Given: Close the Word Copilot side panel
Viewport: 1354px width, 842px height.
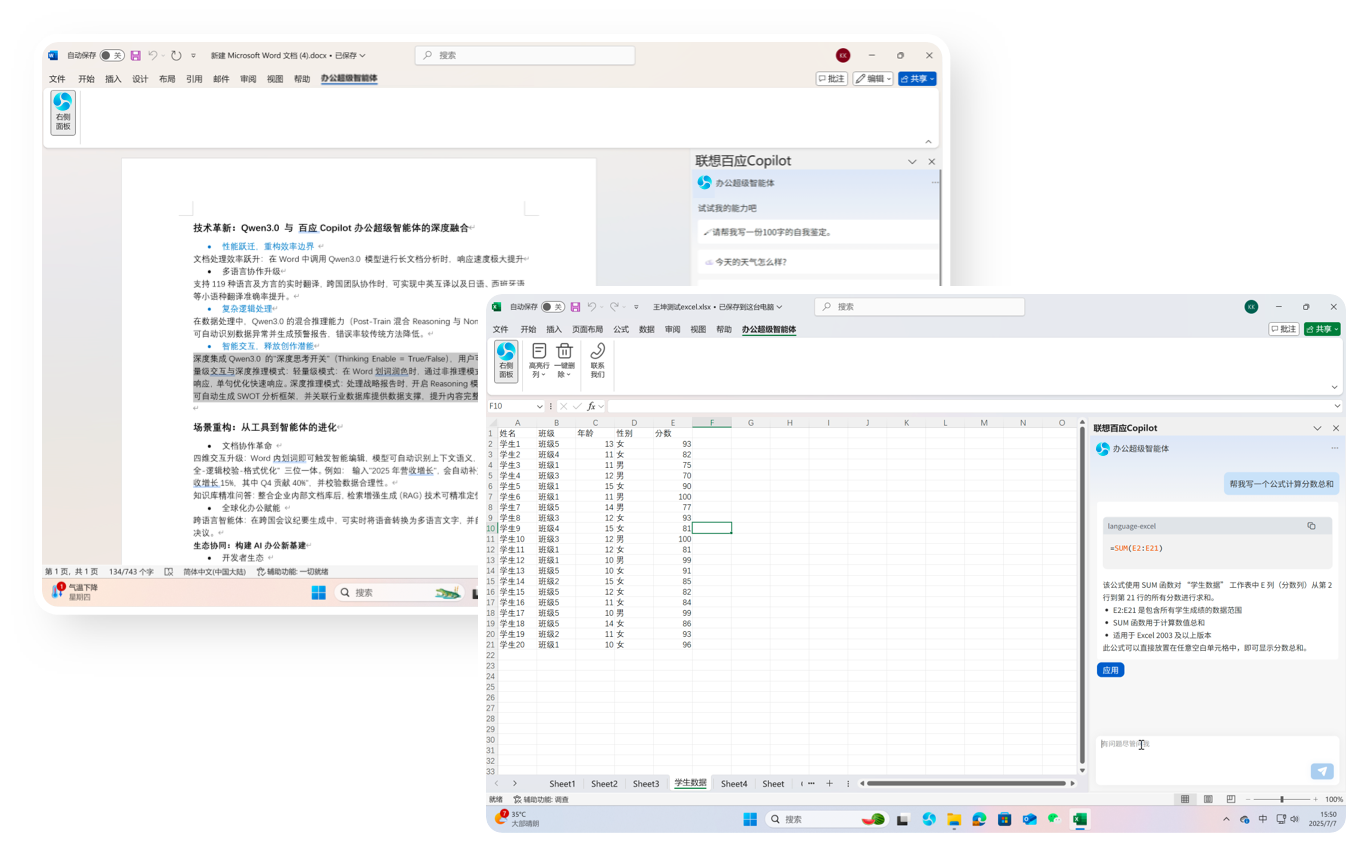Looking at the screenshot, I should (931, 161).
